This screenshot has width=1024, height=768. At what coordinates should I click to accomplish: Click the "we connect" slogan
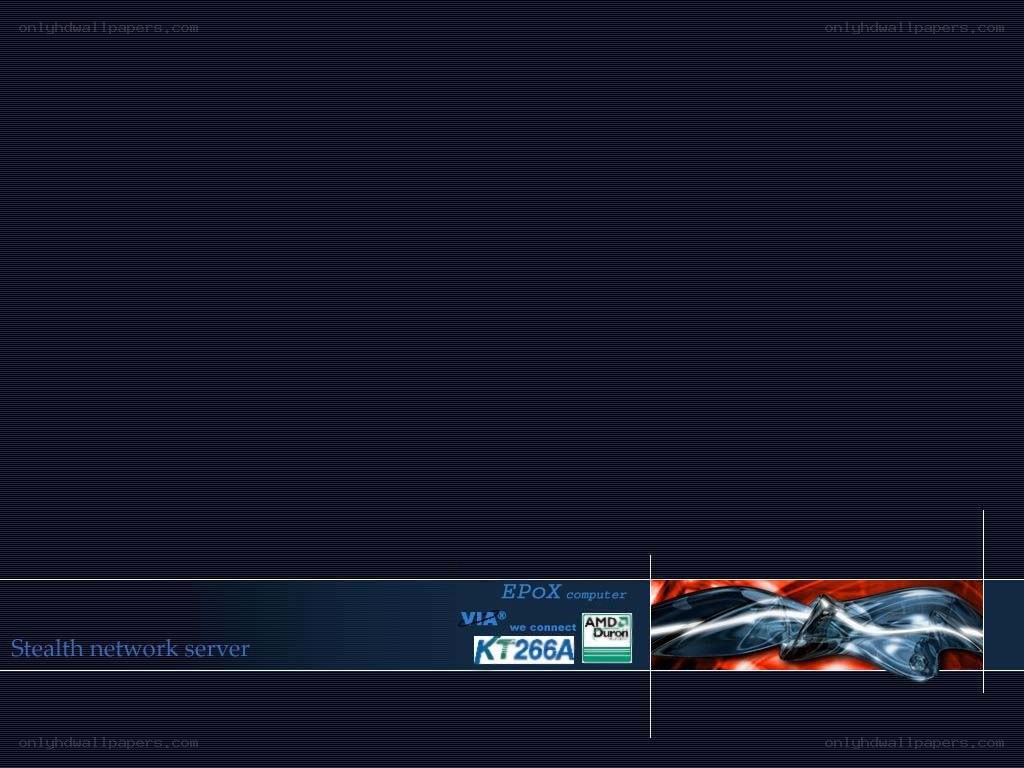(x=543, y=628)
